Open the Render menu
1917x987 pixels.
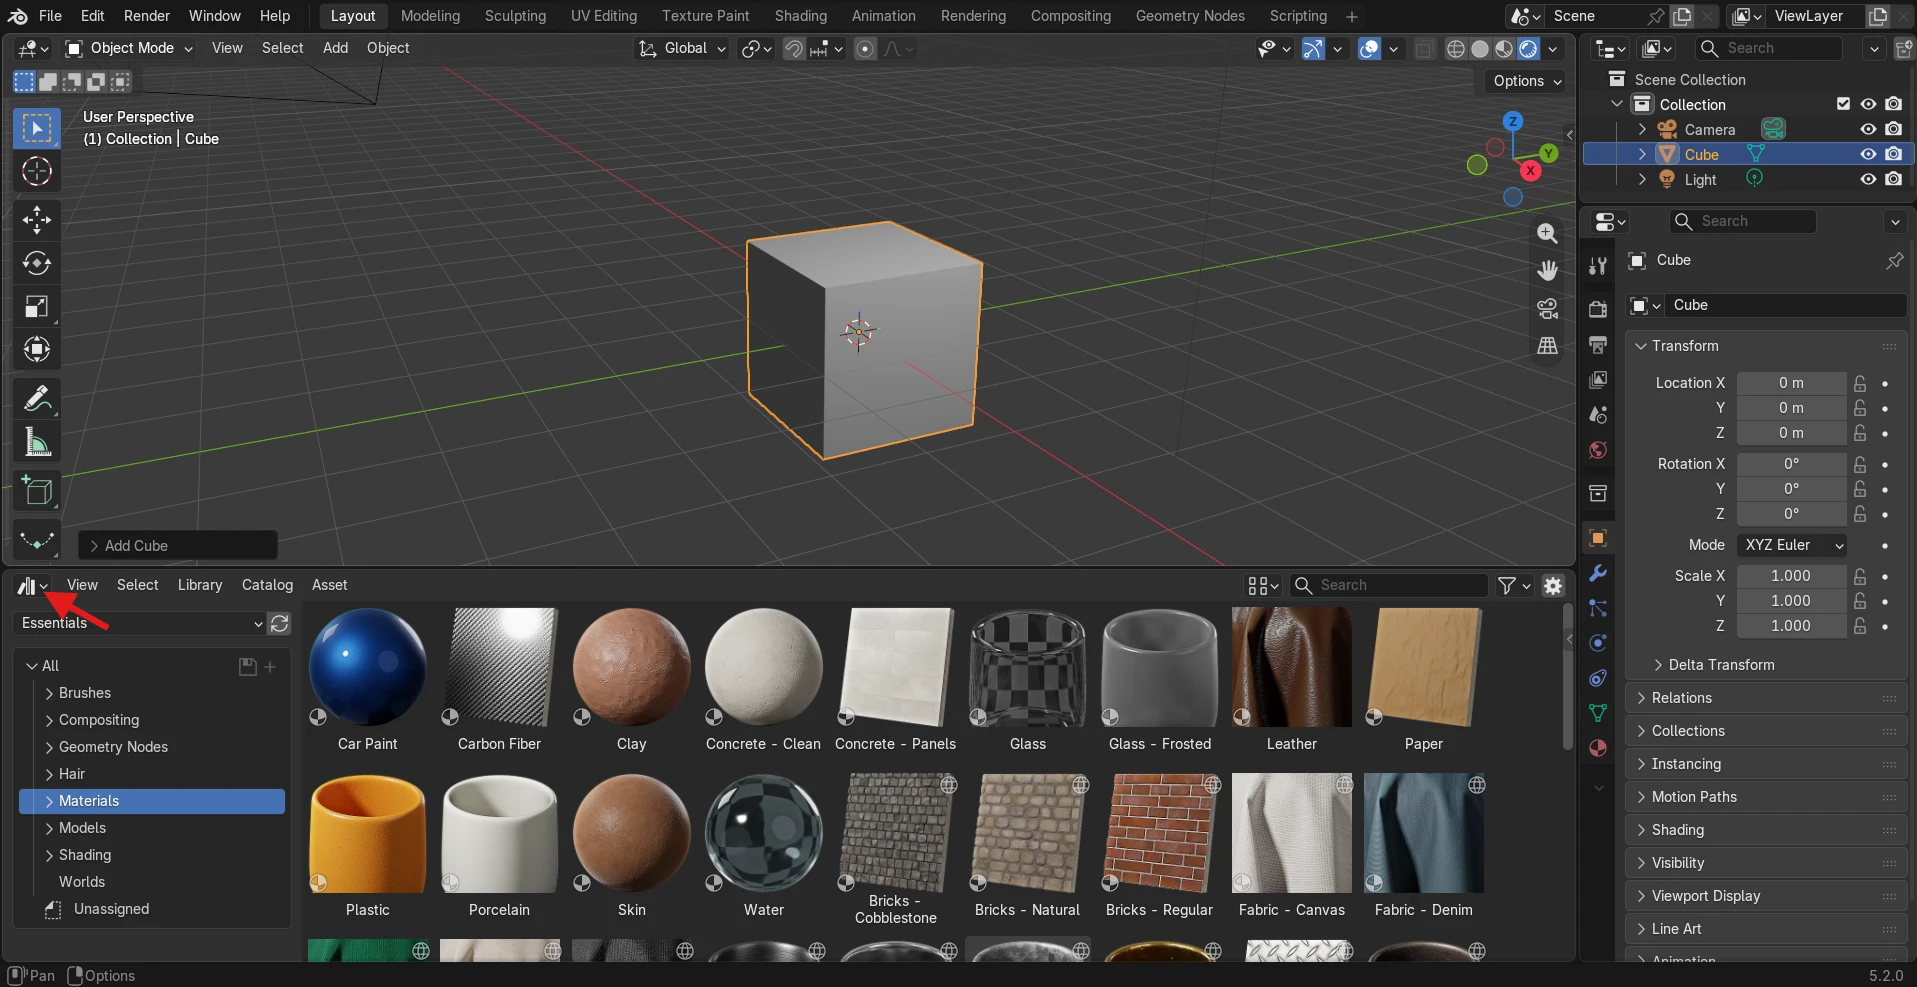147,16
